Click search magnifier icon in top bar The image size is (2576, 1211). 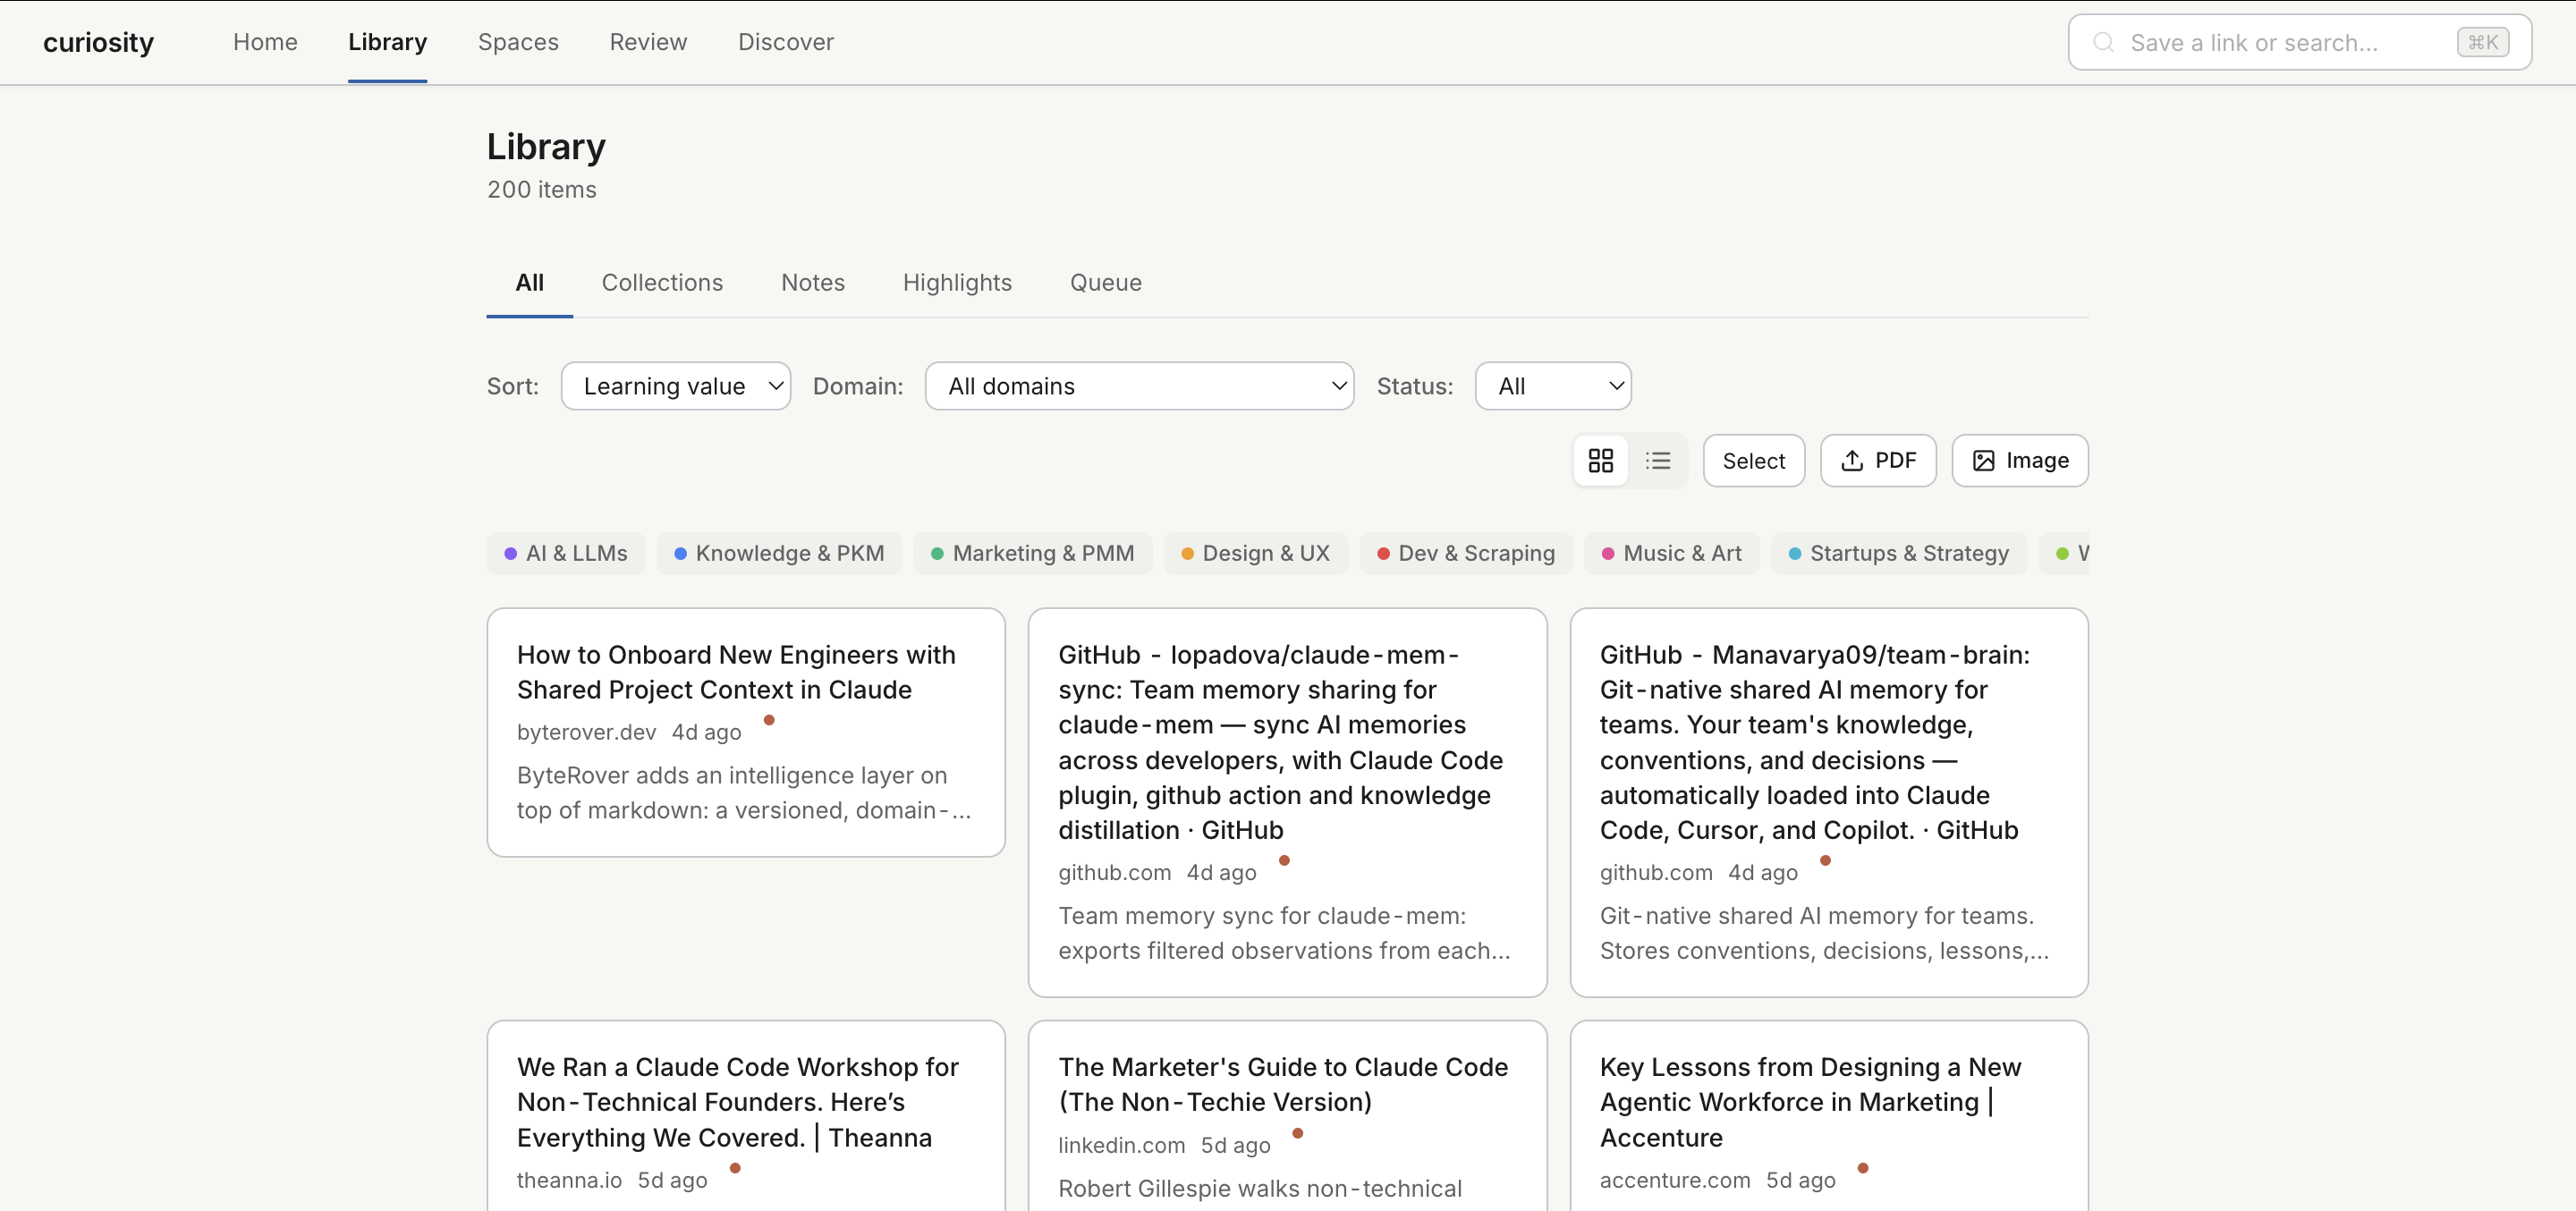pyautogui.click(x=2103, y=42)
